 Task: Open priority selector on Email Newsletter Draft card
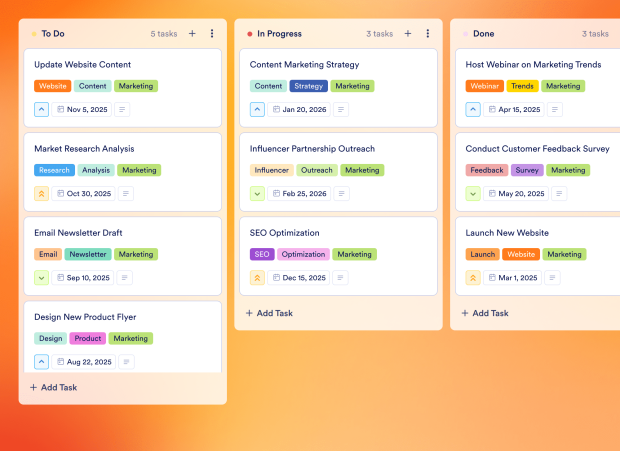coord(41,278)
